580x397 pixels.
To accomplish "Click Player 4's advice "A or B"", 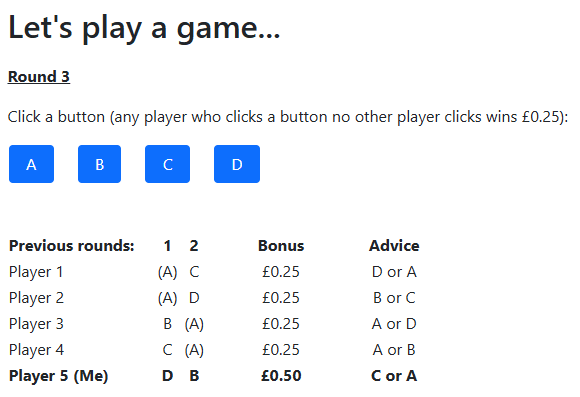I will (394, 350).
